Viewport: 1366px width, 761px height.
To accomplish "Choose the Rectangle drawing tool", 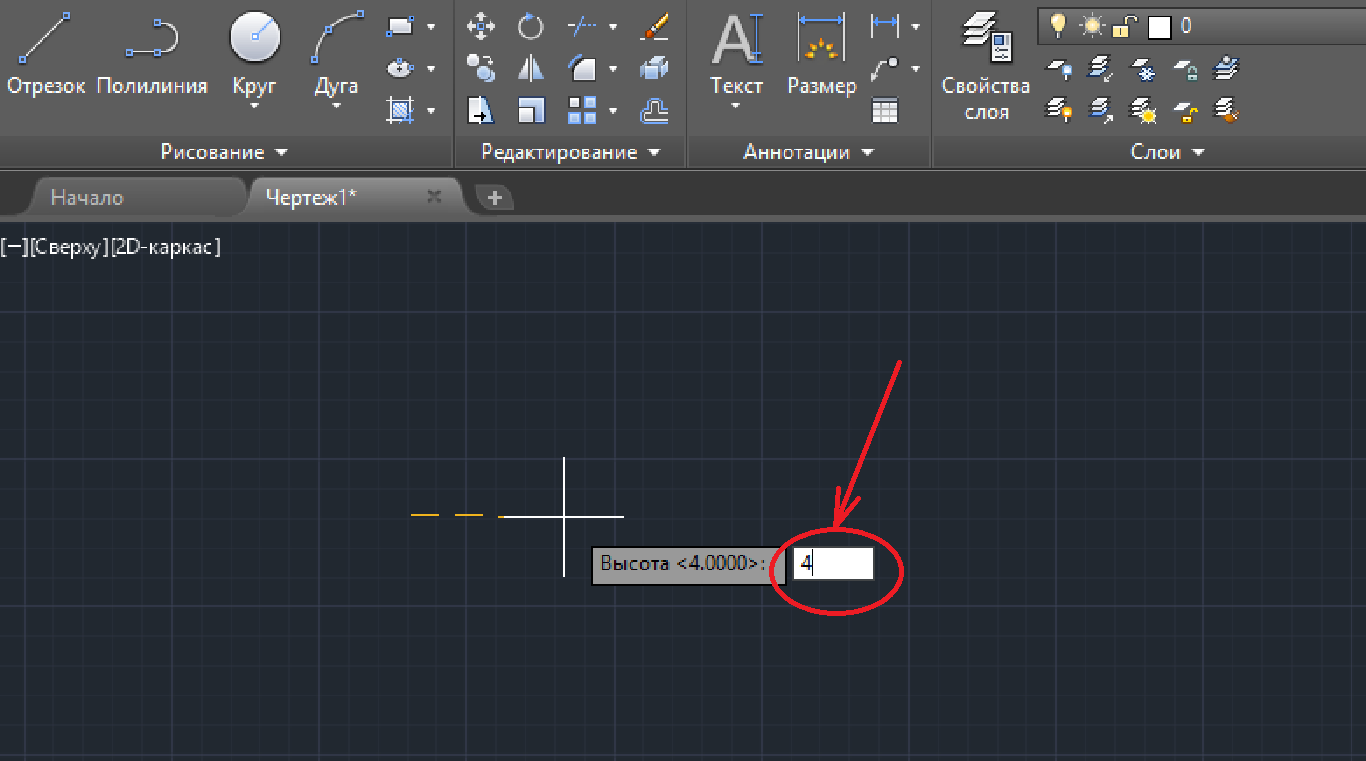I will 401,27.
